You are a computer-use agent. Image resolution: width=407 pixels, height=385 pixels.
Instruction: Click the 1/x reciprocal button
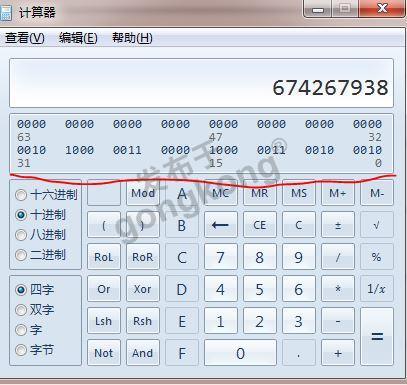click(x=377, y=289)
